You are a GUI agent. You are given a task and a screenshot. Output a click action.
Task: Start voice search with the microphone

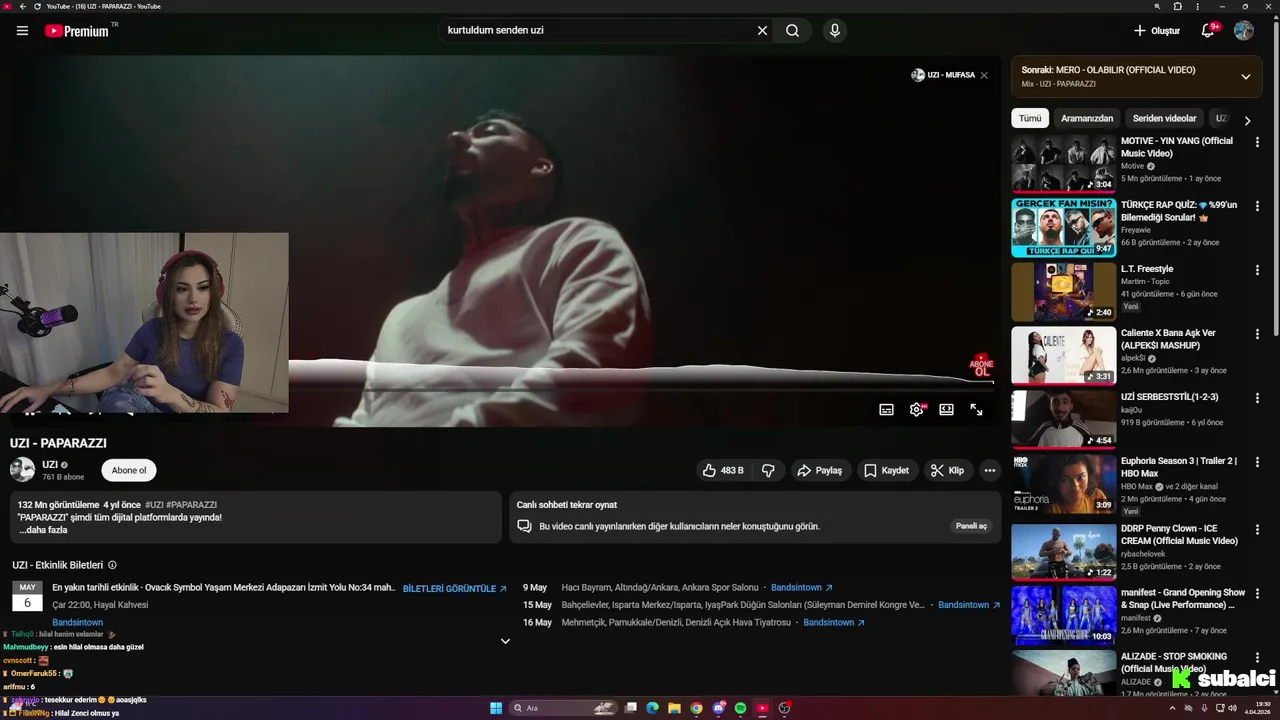(835, 31)
